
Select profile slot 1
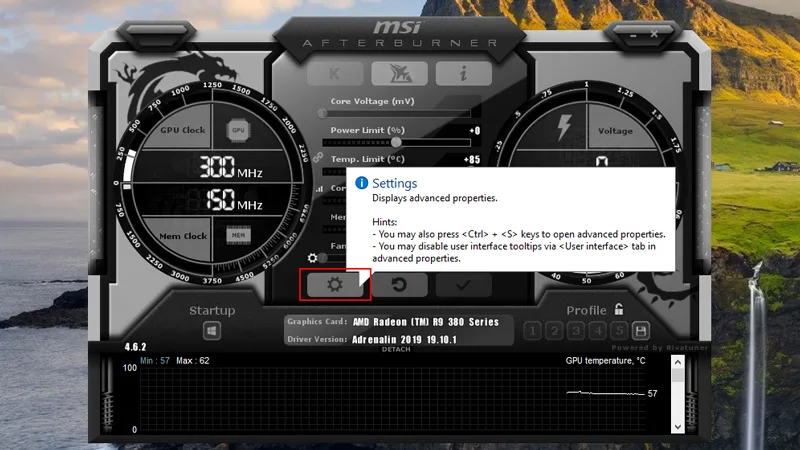click(x=533, y=331)
